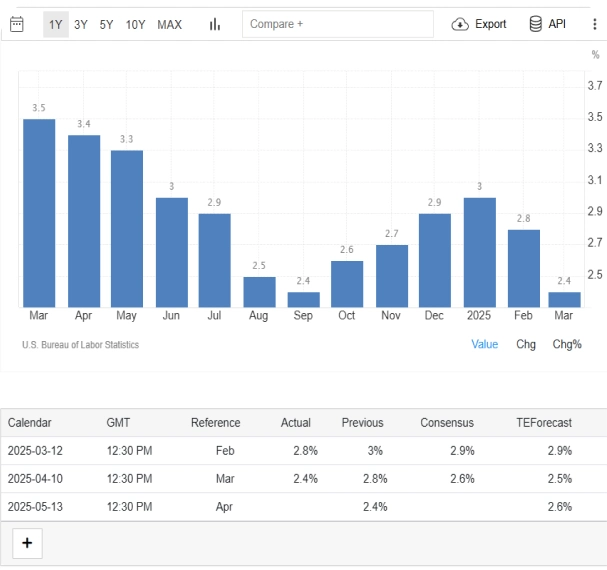Switch to the 3Y time range

(81, 24)
